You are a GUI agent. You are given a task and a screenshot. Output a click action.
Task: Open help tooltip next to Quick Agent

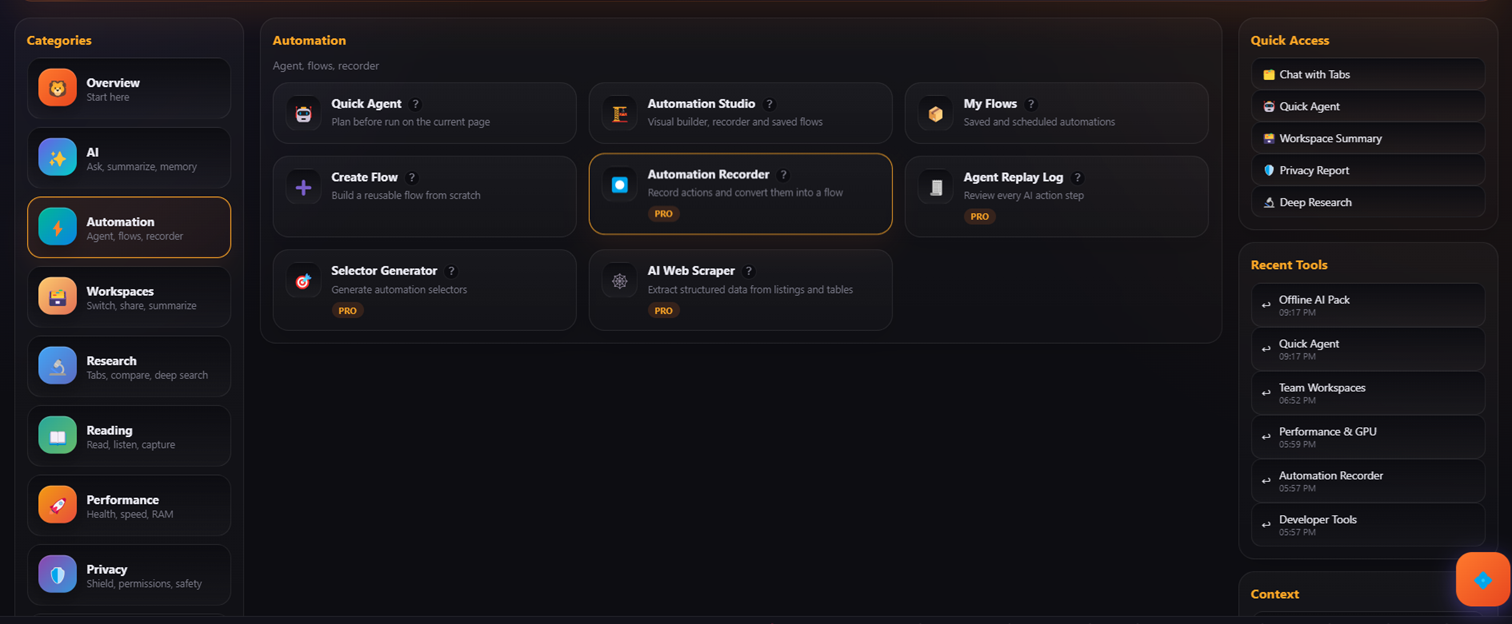pos(416,104)
